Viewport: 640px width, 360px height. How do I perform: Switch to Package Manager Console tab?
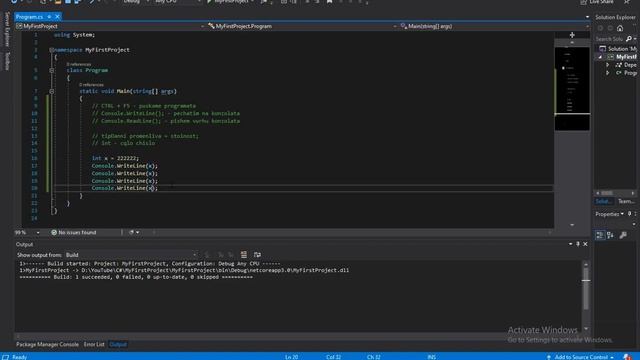click(47, 344)
